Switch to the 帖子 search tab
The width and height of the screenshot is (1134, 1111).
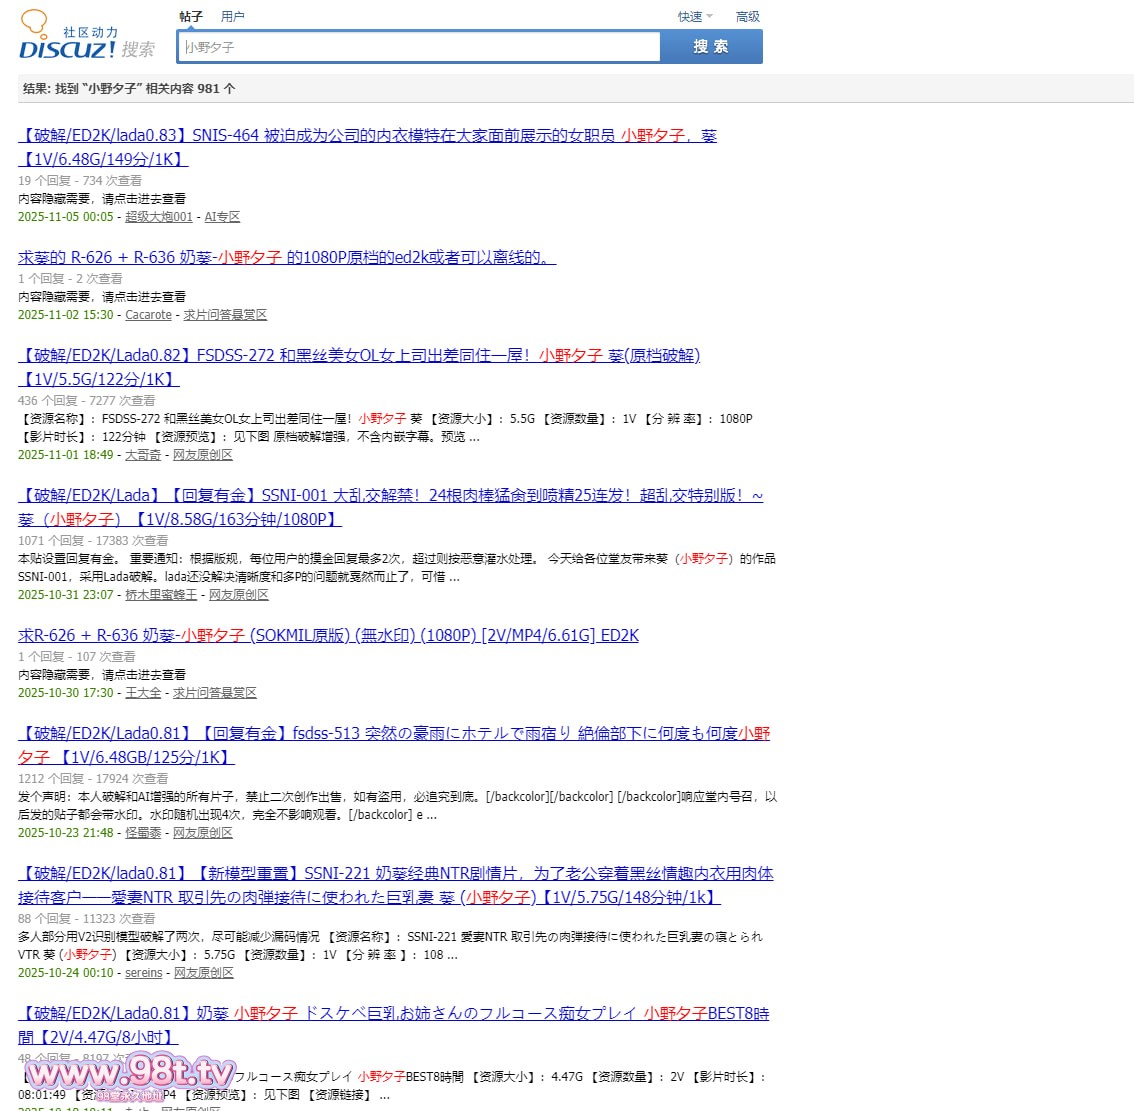pos(190,17)
